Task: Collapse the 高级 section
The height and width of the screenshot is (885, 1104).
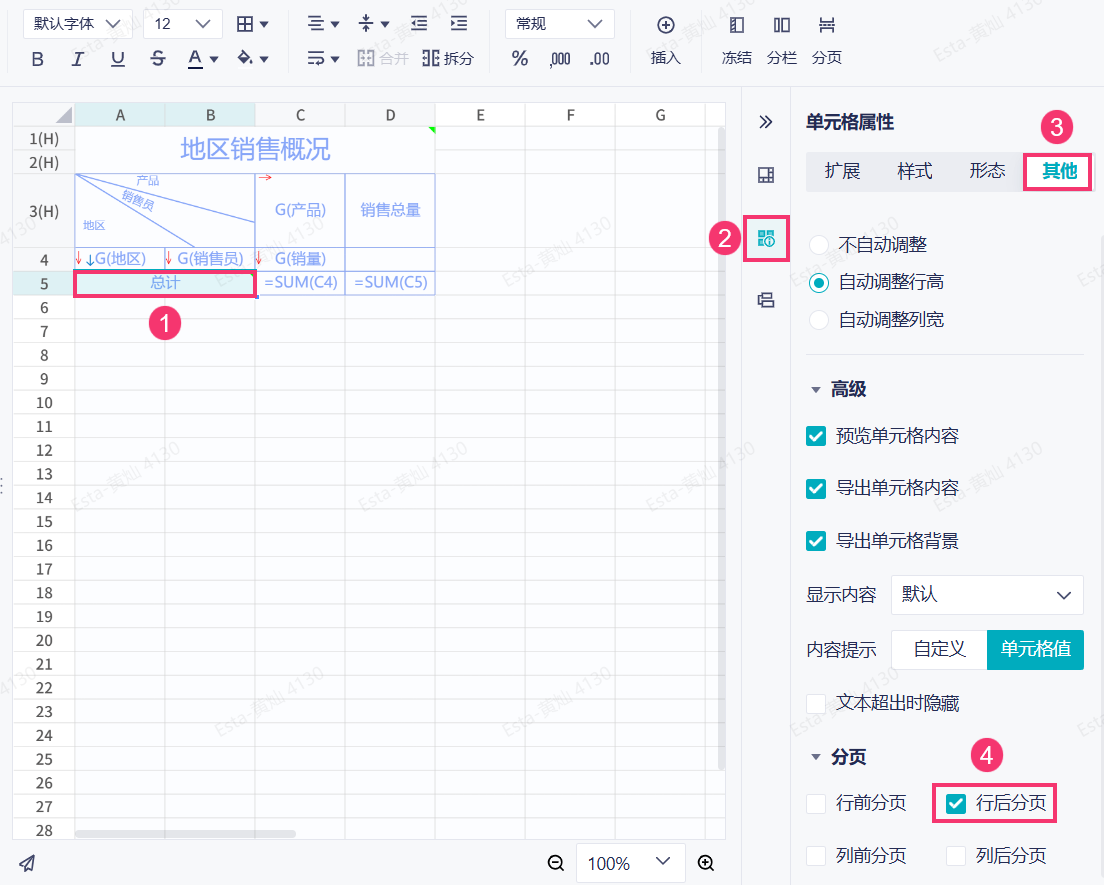Action: (x=816, y=389)
